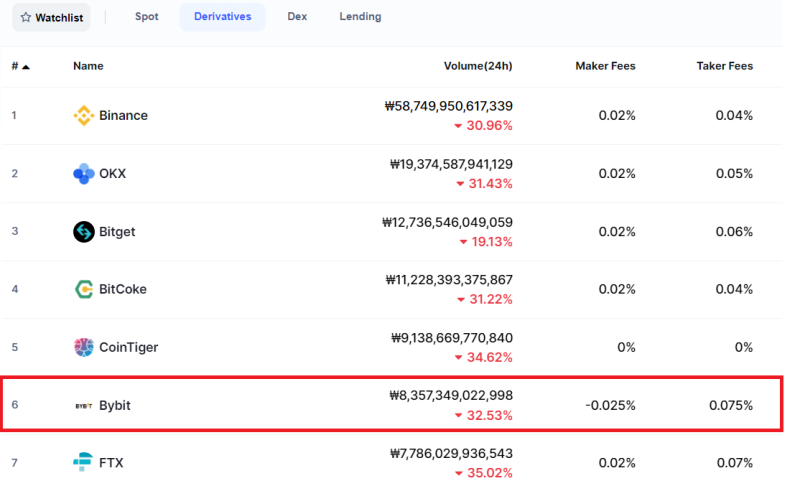Click the CoinTiger exchange logo
This screenshot has height=491, width=800.
84,347
